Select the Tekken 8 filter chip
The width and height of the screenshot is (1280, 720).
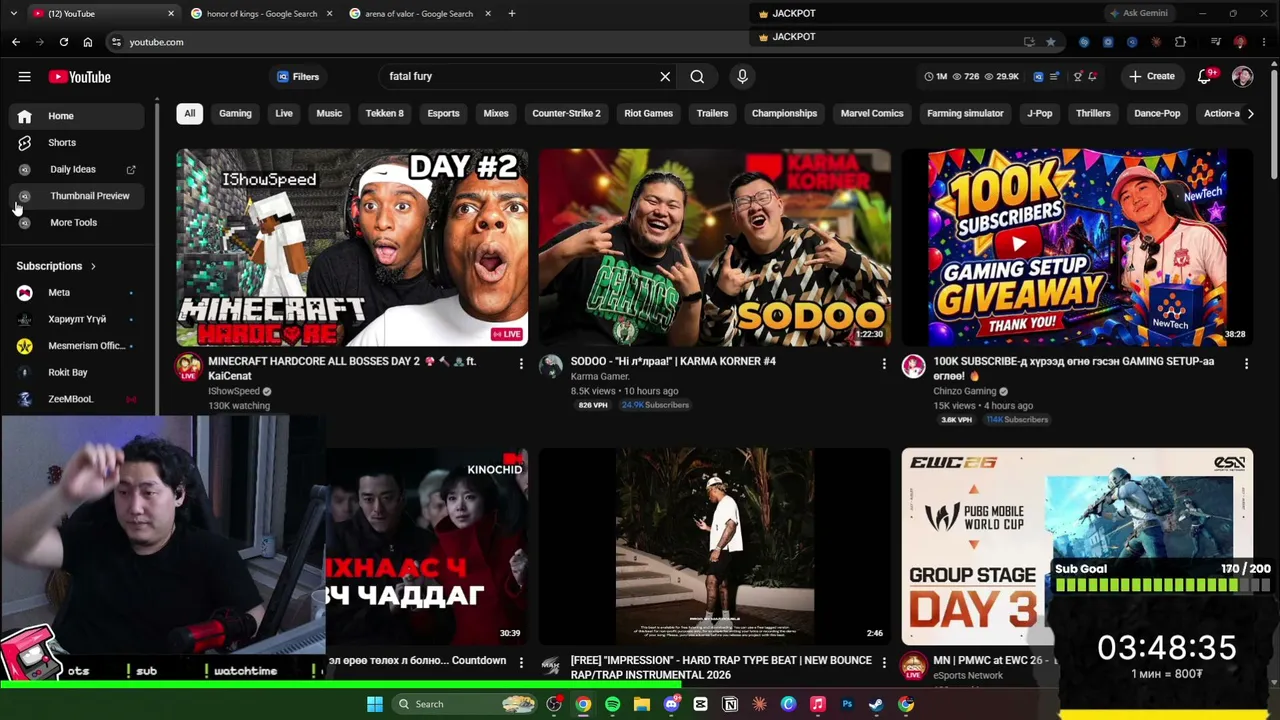[x=385, y=113]
